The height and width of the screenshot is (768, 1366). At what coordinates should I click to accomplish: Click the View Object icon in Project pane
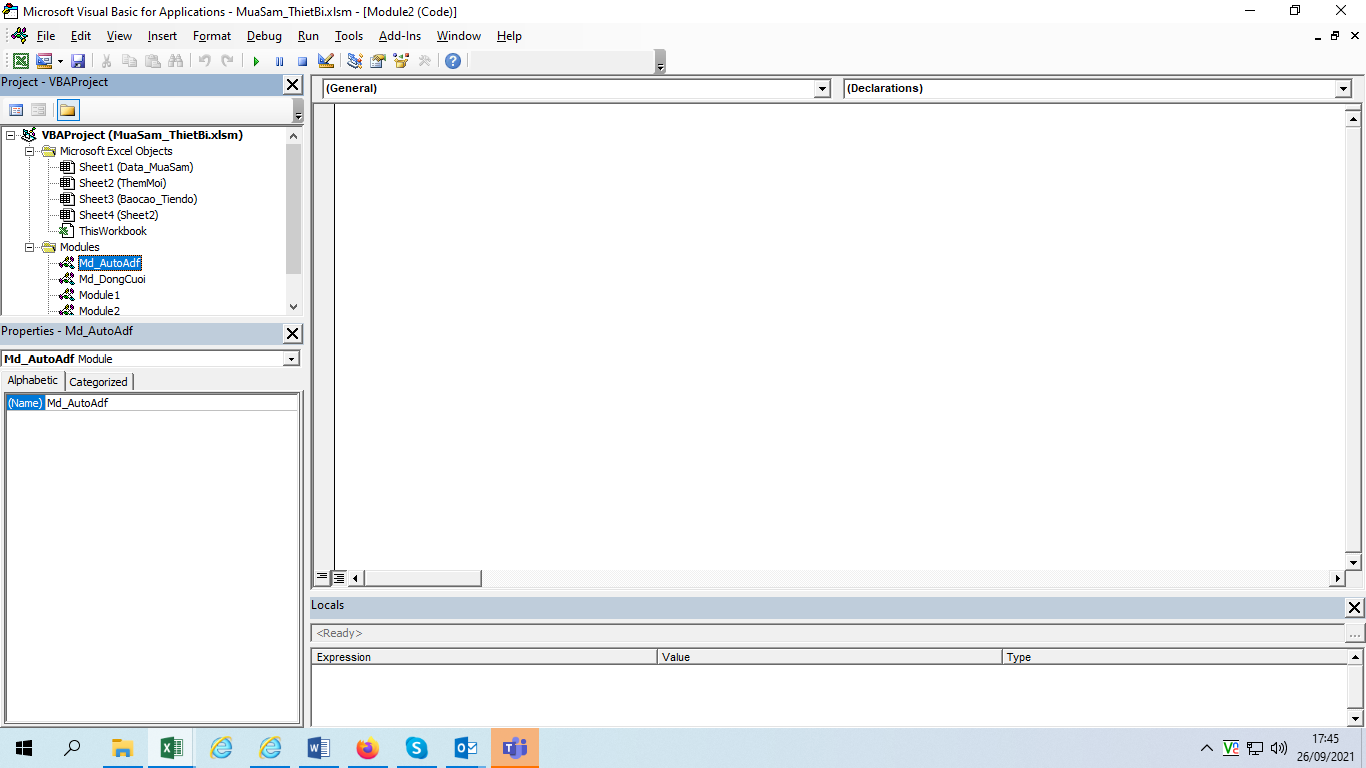pyautogui.click(x=38, y=110)
